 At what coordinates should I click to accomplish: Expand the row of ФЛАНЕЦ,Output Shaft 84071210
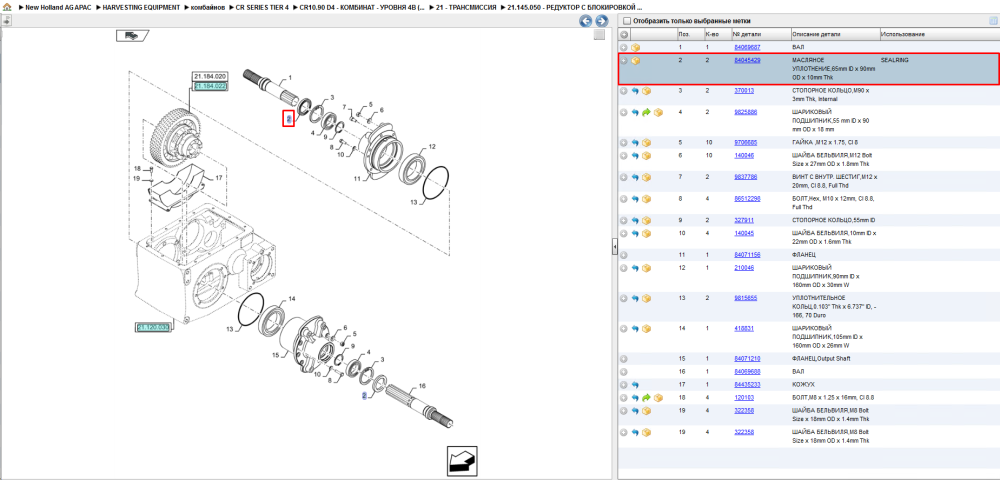(x=624, y=359)
